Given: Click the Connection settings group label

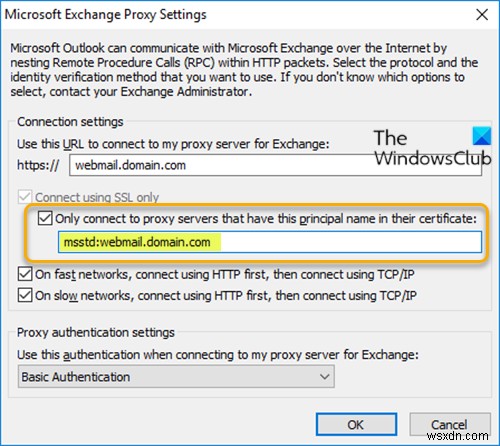Looking at the screenshot, I should (x=70, y=122).
